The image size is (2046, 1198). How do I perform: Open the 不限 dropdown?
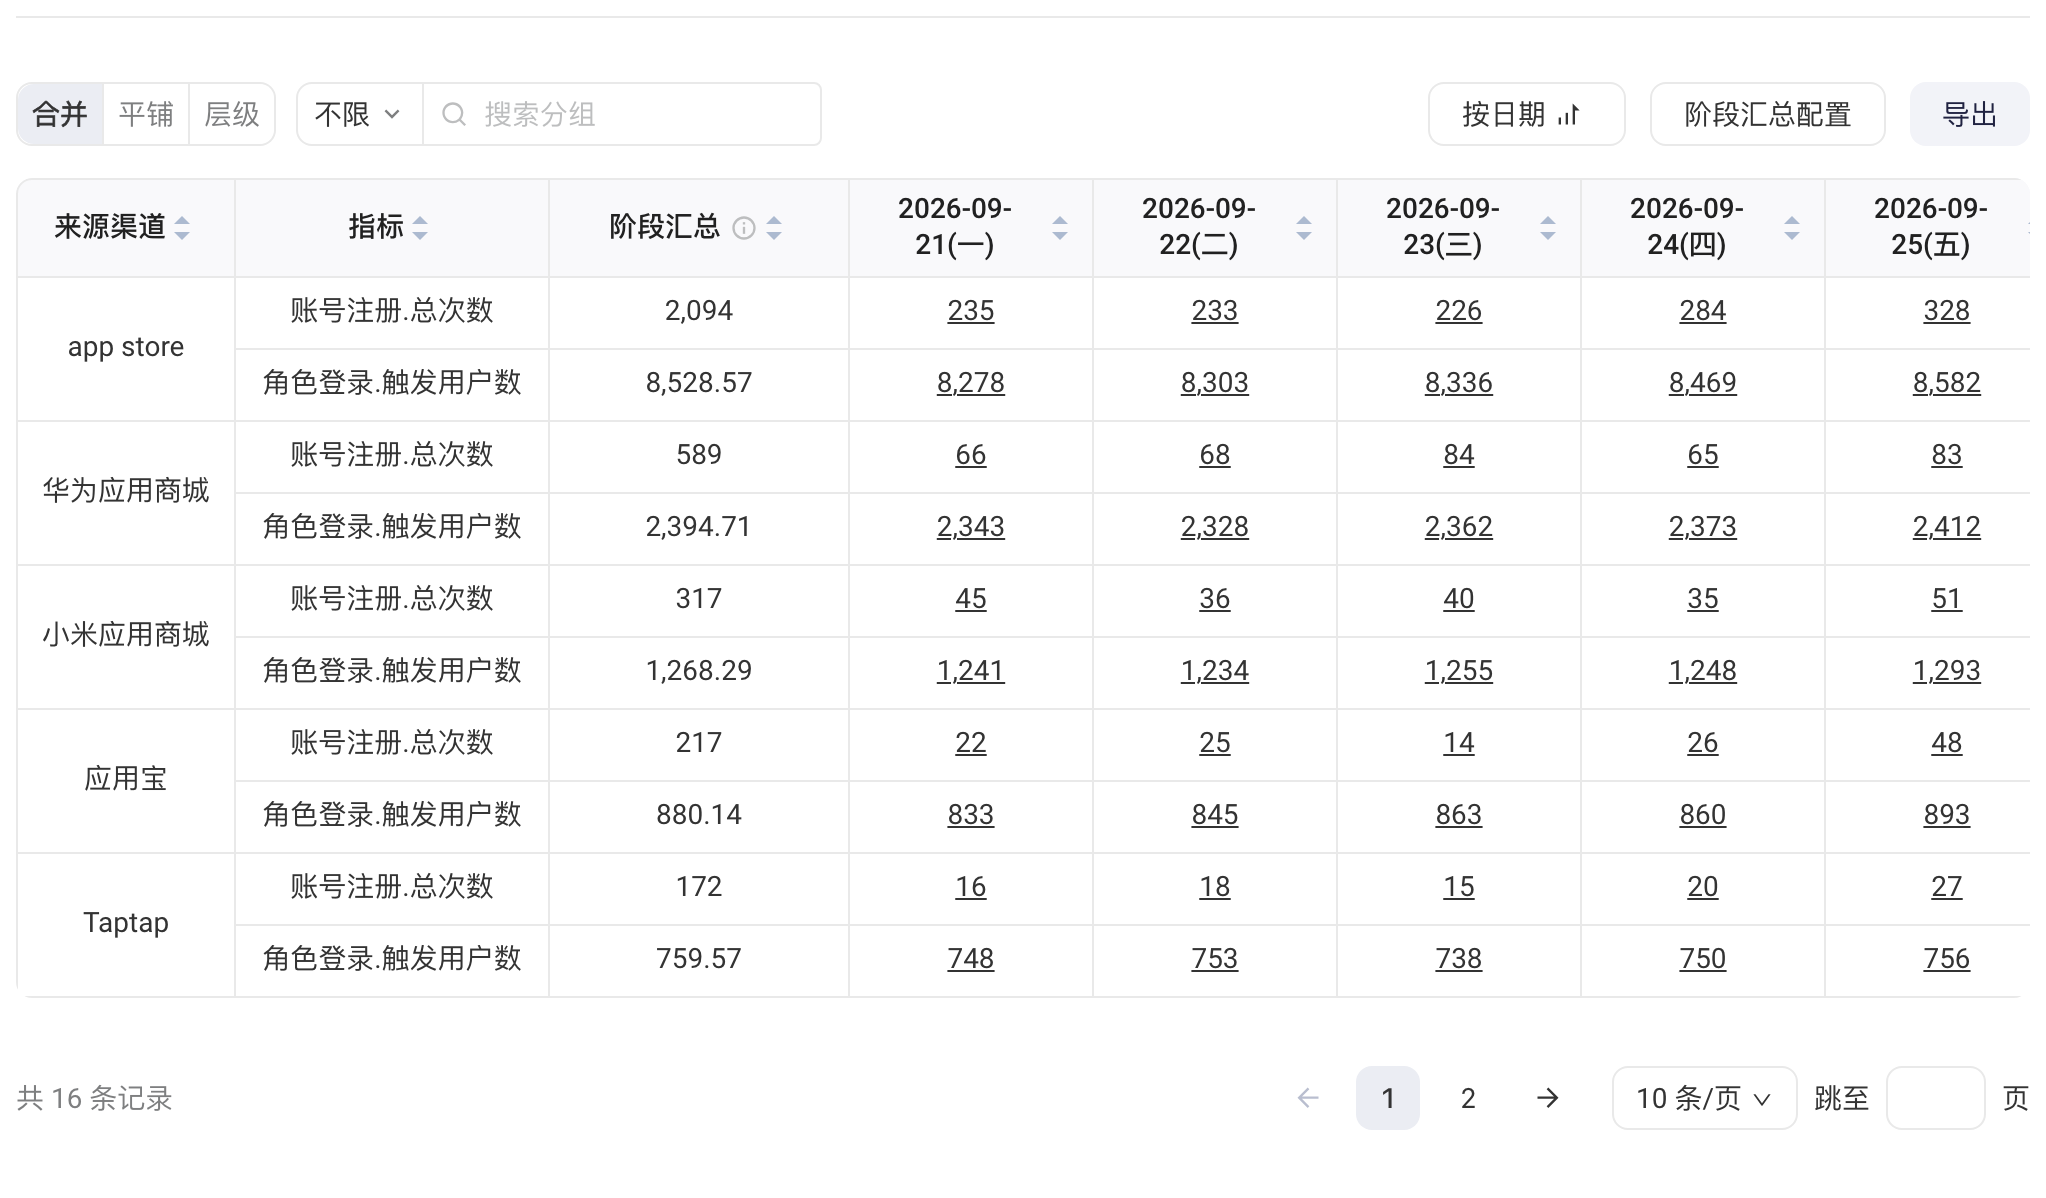coord(359,114)
